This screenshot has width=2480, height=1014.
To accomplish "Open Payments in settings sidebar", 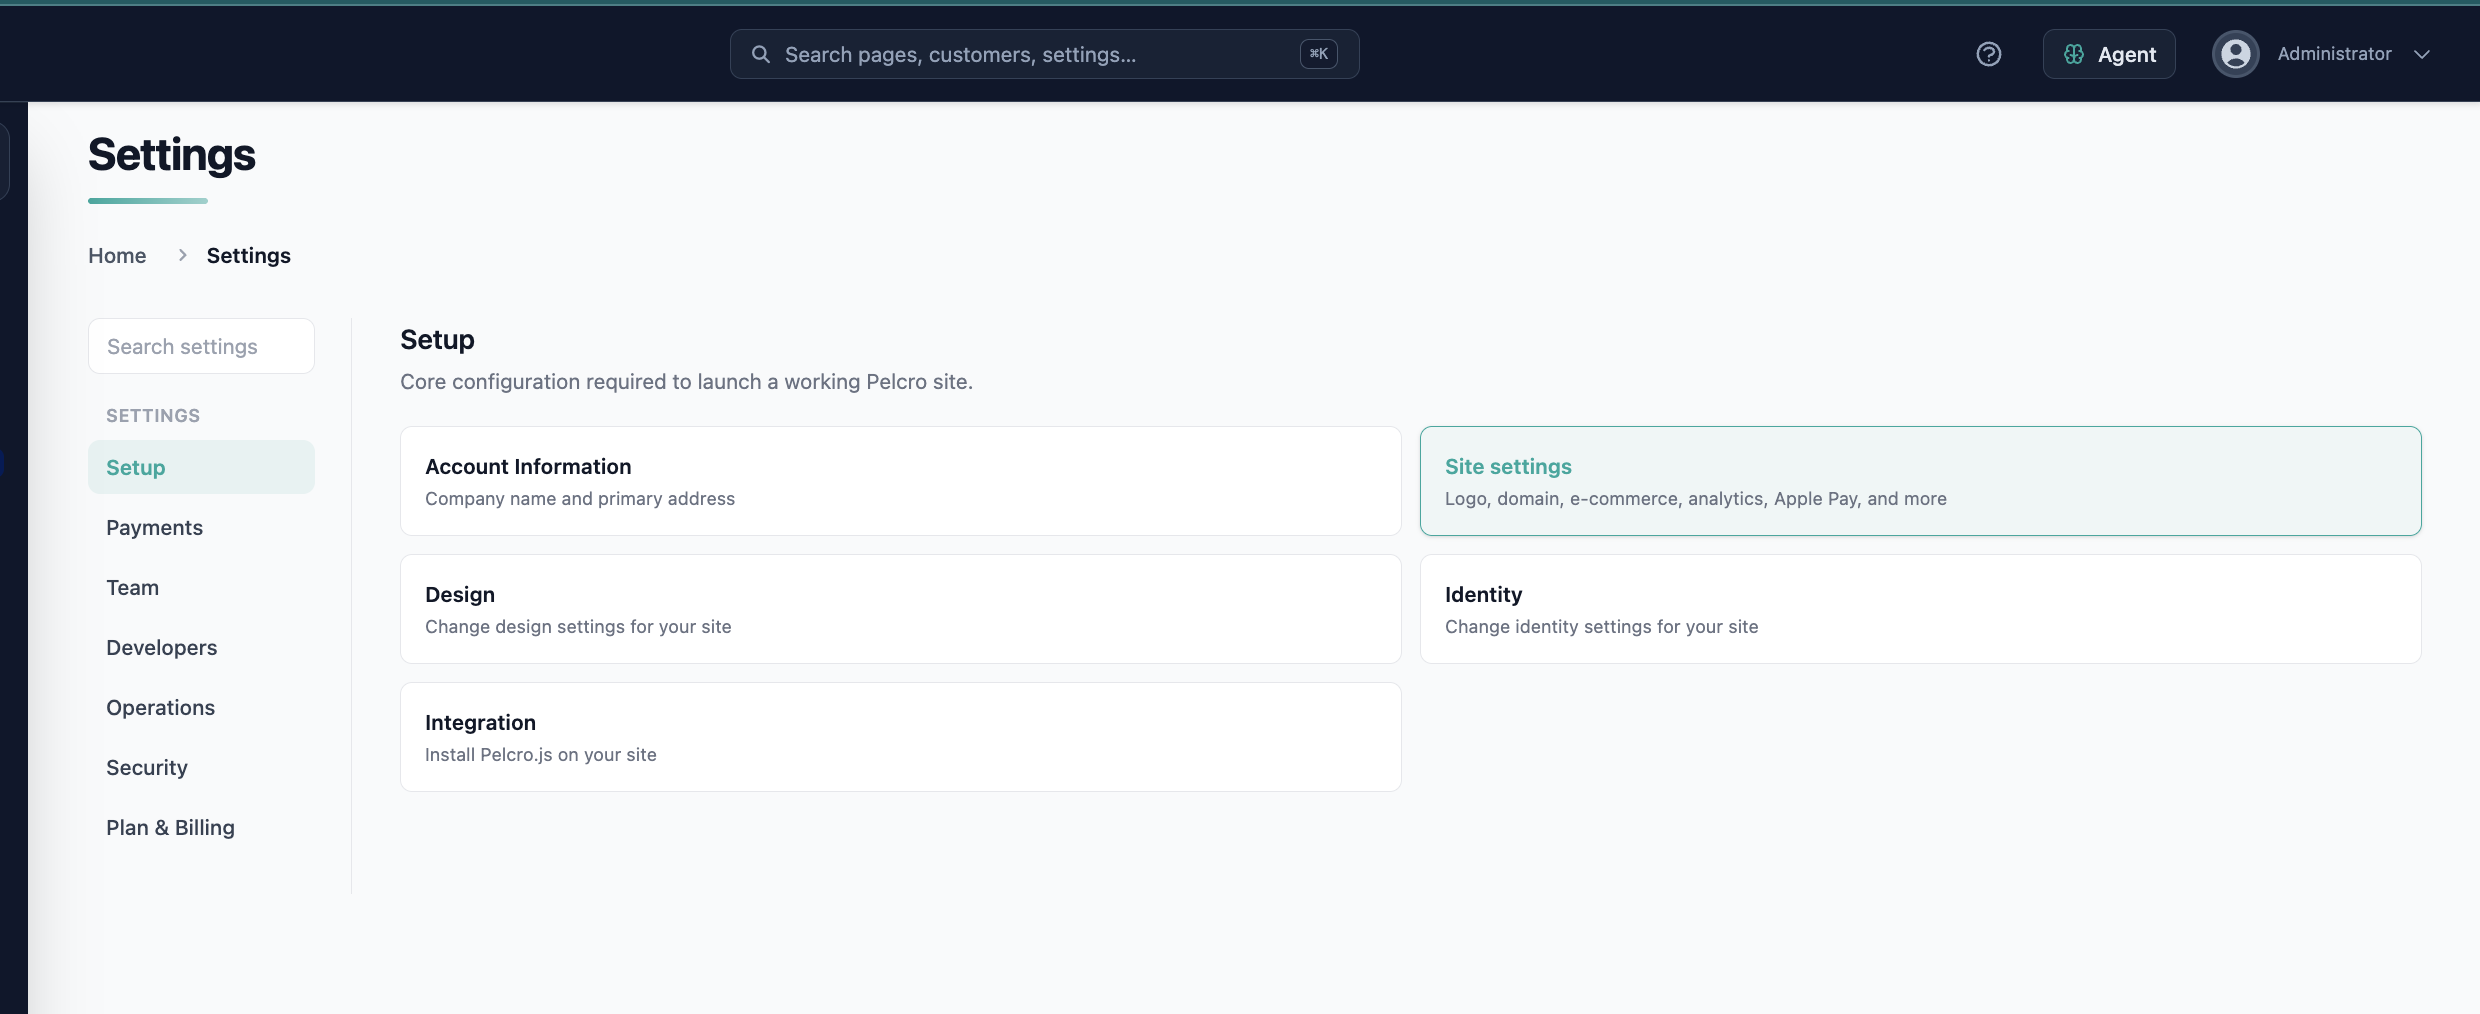I will coord(201,527).
